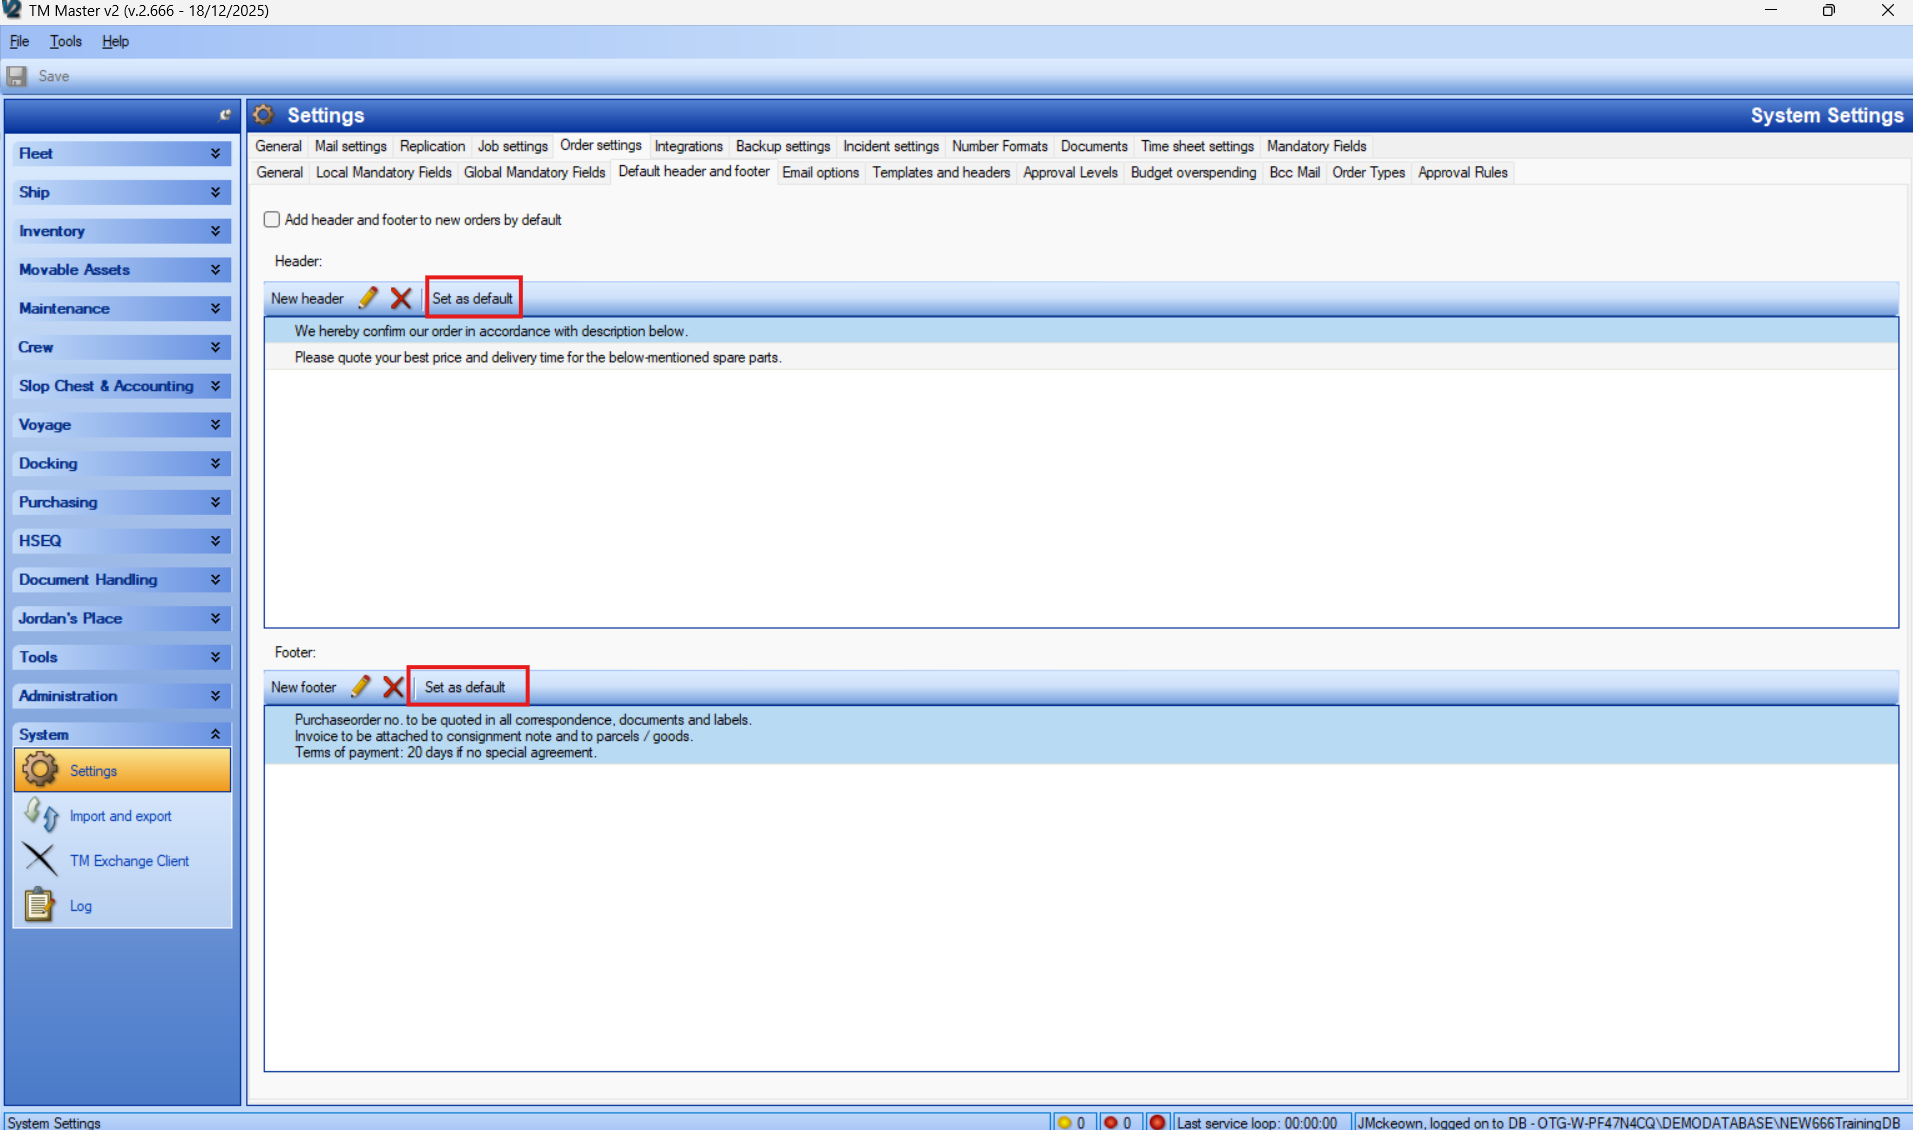Viewport: 1913px width, 1130px height.
Task: Set selected header as default
Action: click(x=472, y=298)
